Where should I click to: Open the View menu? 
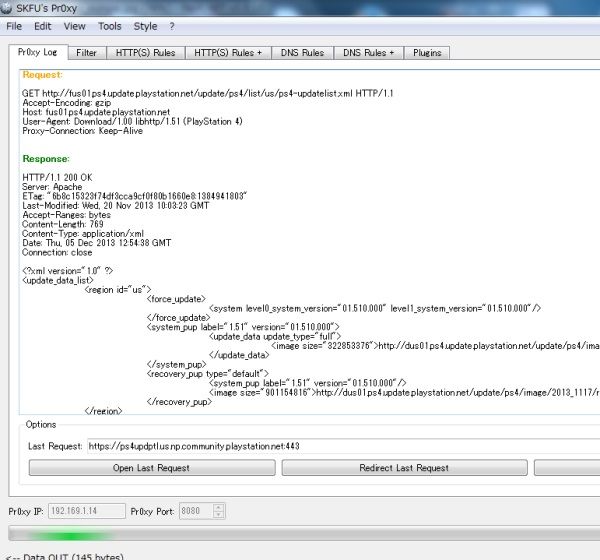pyautogui.click(x=74, y=26)
